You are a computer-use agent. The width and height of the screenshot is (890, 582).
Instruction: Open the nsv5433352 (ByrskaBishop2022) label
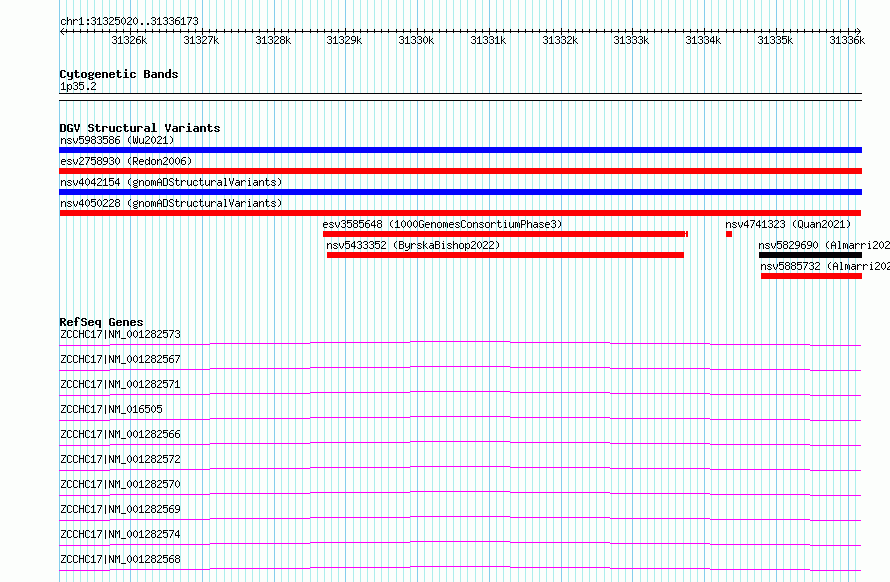413,245
